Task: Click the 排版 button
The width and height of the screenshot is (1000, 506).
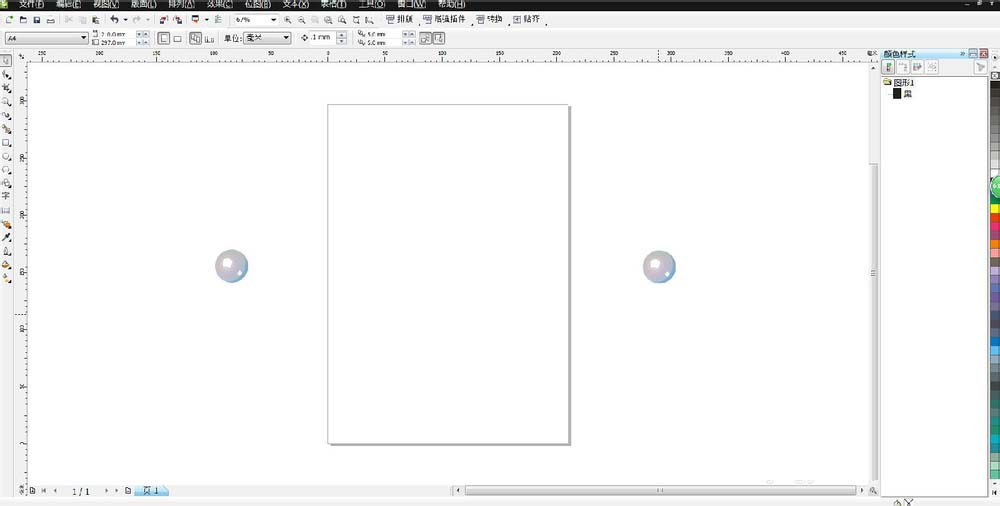Action: 400,19
